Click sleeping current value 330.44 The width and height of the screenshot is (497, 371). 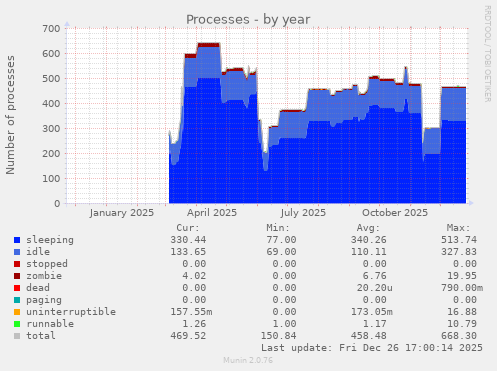(188, 240)
